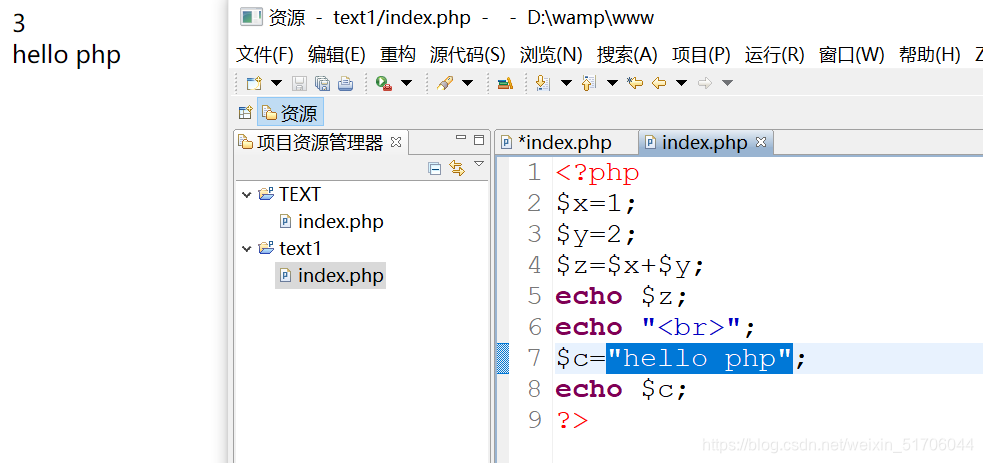Open Previous Annotation dropdown arrow

click(612, 83)
